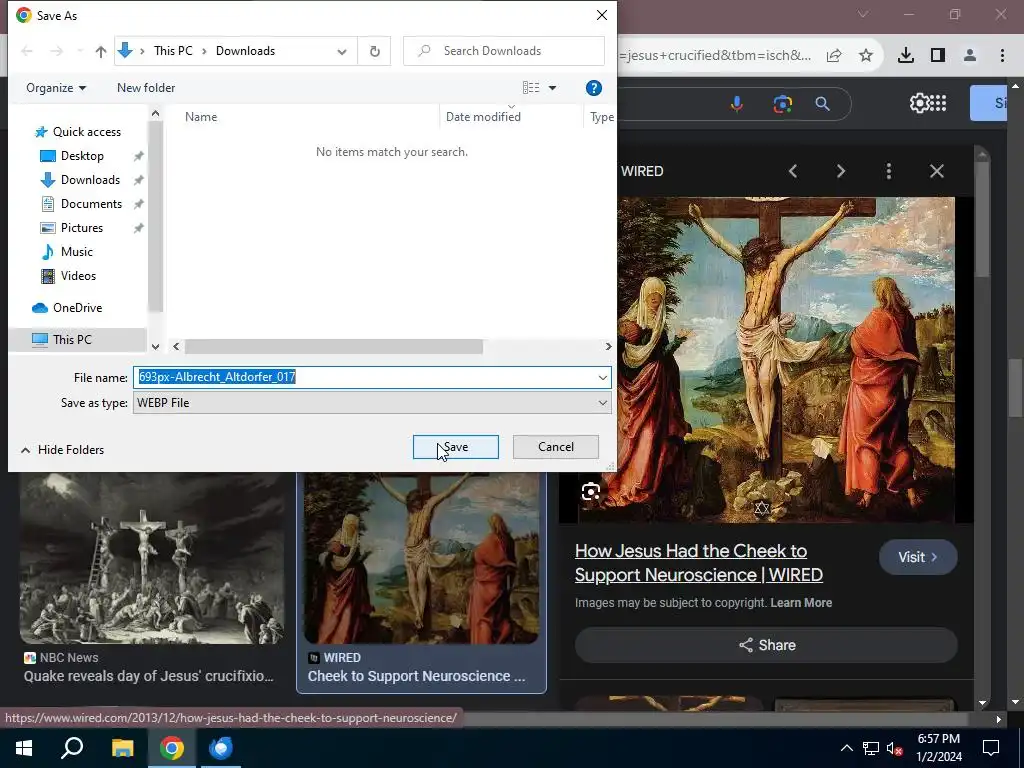Image resolution: width=1024 pixels, height=768 pixels.
Task: Open the recent locations dropdown arrow
Action: click(80, 51)
